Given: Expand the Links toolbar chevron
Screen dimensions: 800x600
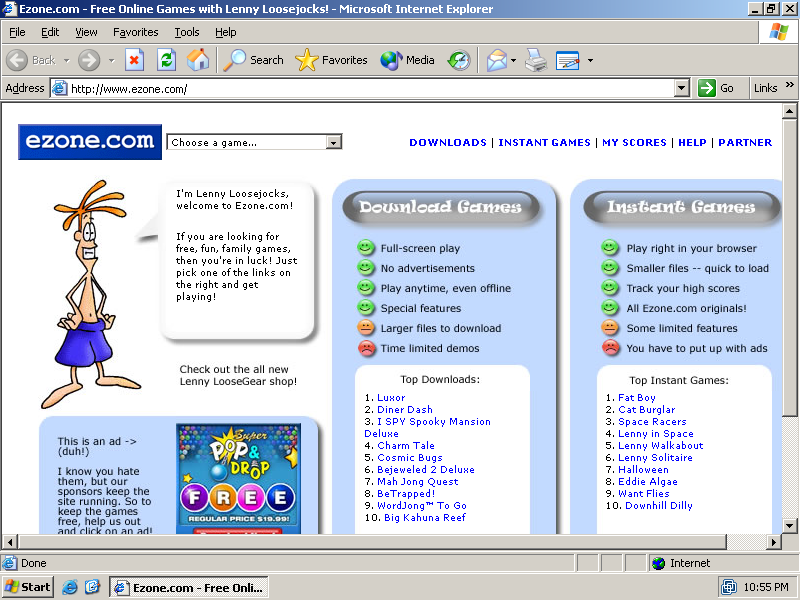Looking at the screenshot, I should pyautogui.click(x=789, y=85).
